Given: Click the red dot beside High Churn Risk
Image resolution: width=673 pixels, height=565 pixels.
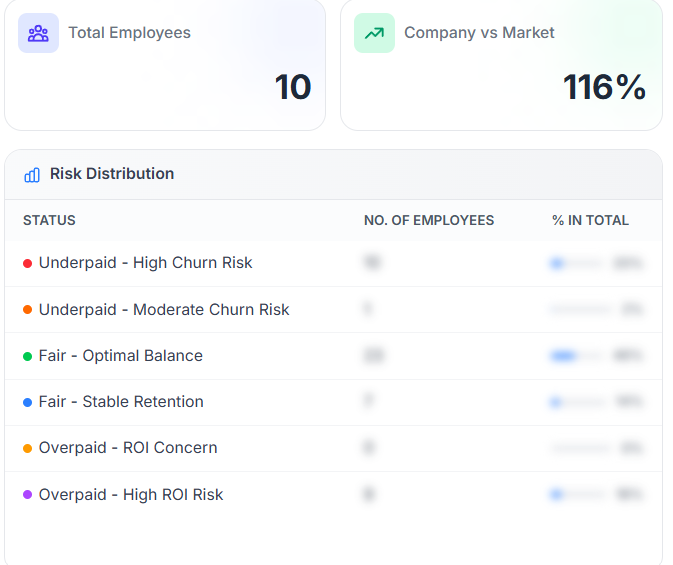Looking at the screenshot, I should point(28,263).
